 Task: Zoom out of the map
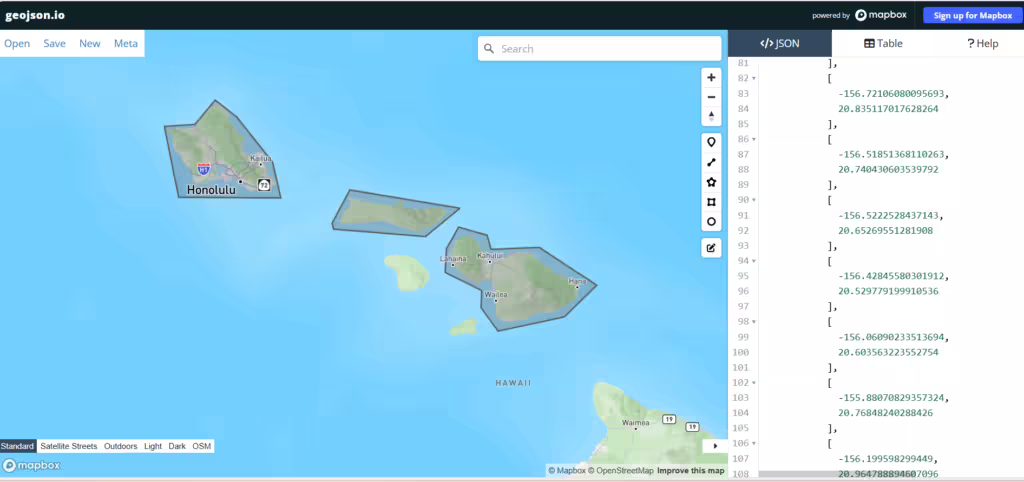point(711,97)
